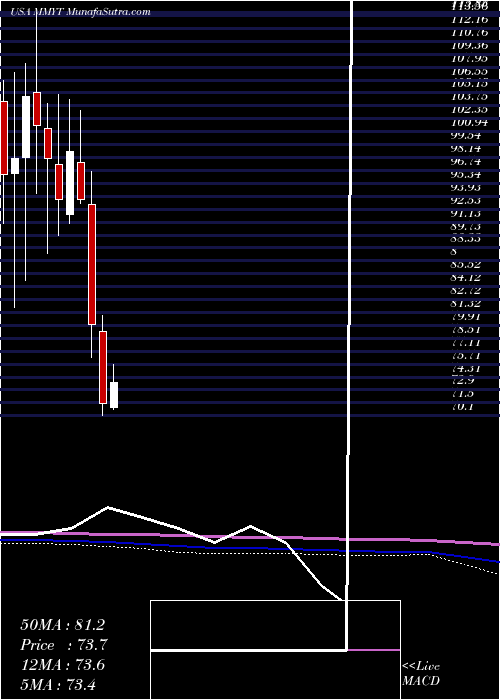Screen dimensions: 500x700
Task: Click the 5MA : 73.4 readout
Action: click(59, 684)
